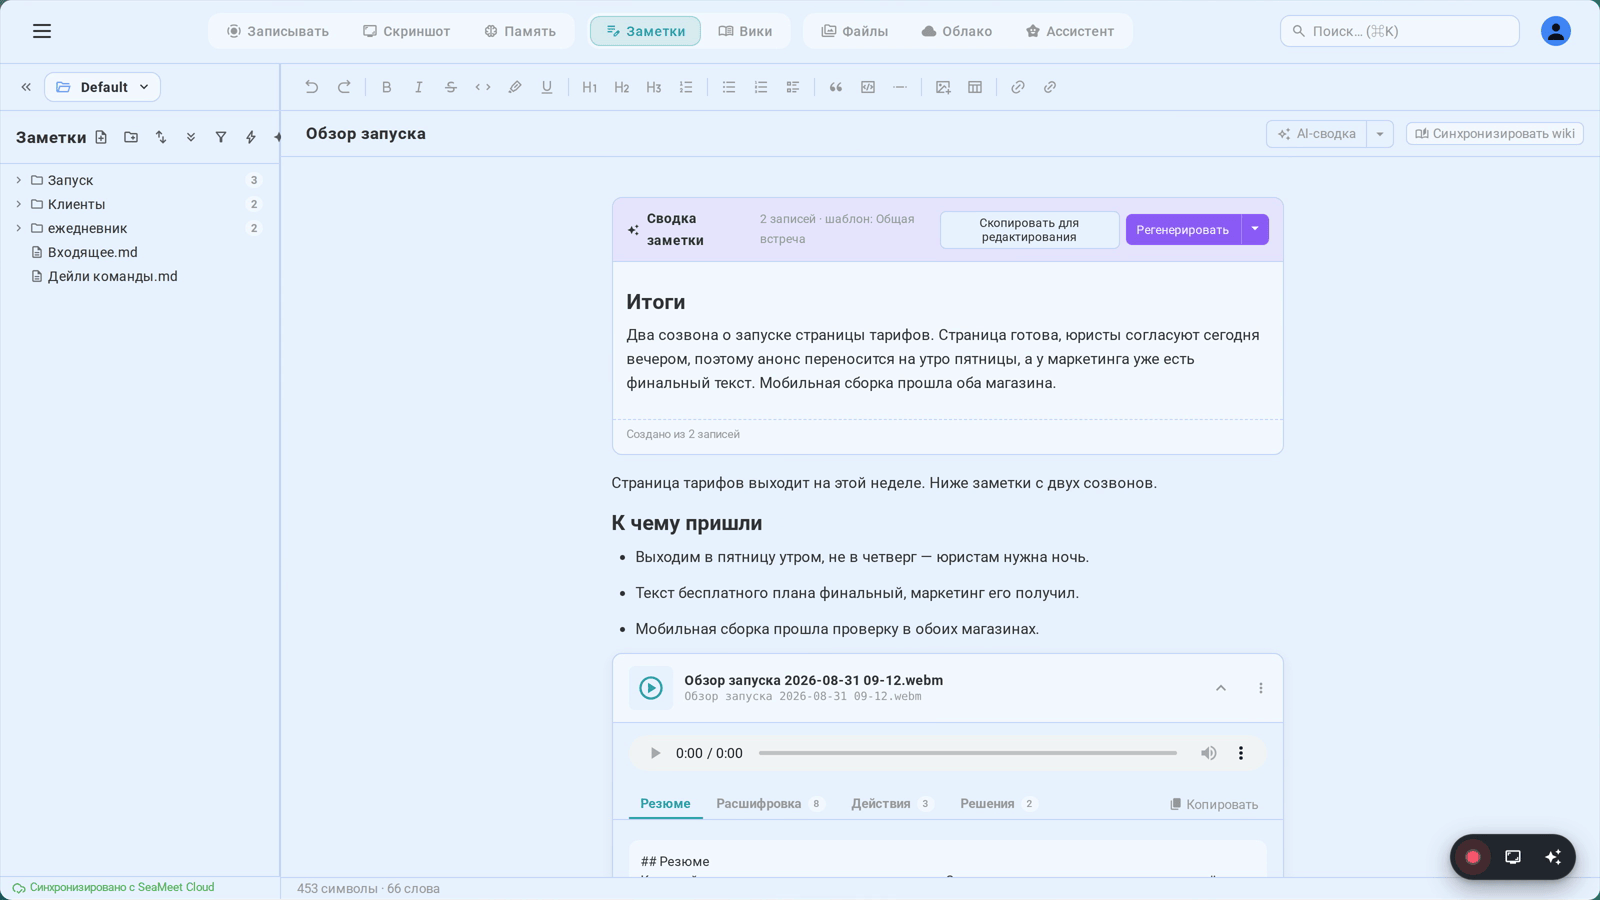
Task: Insert a blockquote
Action: [x=836, y=87]
